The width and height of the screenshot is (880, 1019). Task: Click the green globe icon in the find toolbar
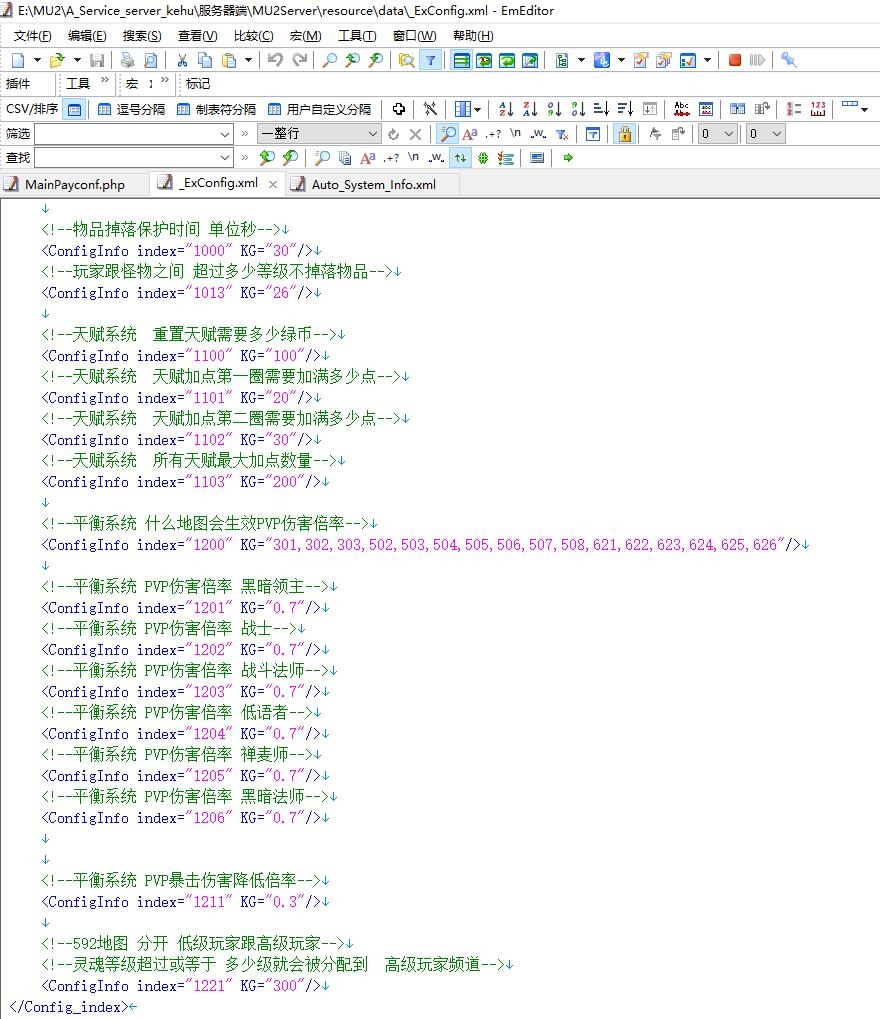(x=483, y=158)
